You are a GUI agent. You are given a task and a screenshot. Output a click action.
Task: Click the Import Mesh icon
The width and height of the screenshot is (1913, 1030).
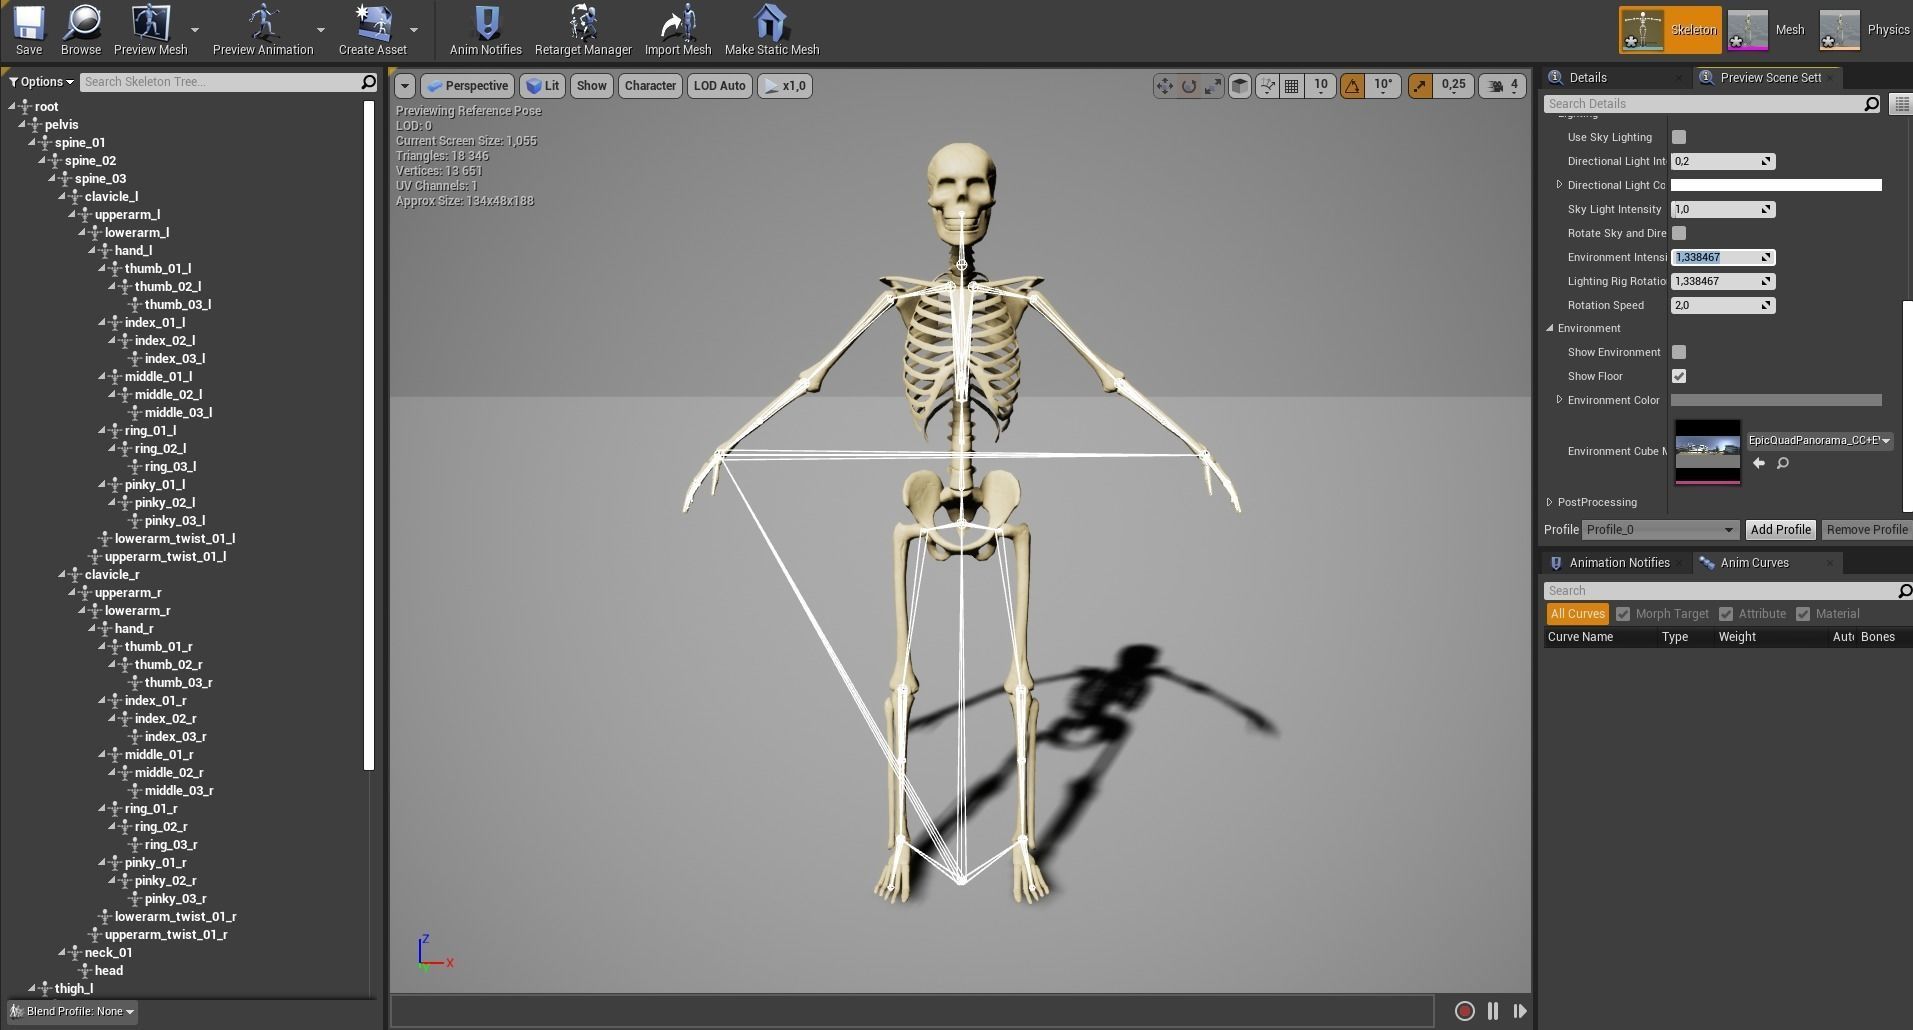coord(678,29)
